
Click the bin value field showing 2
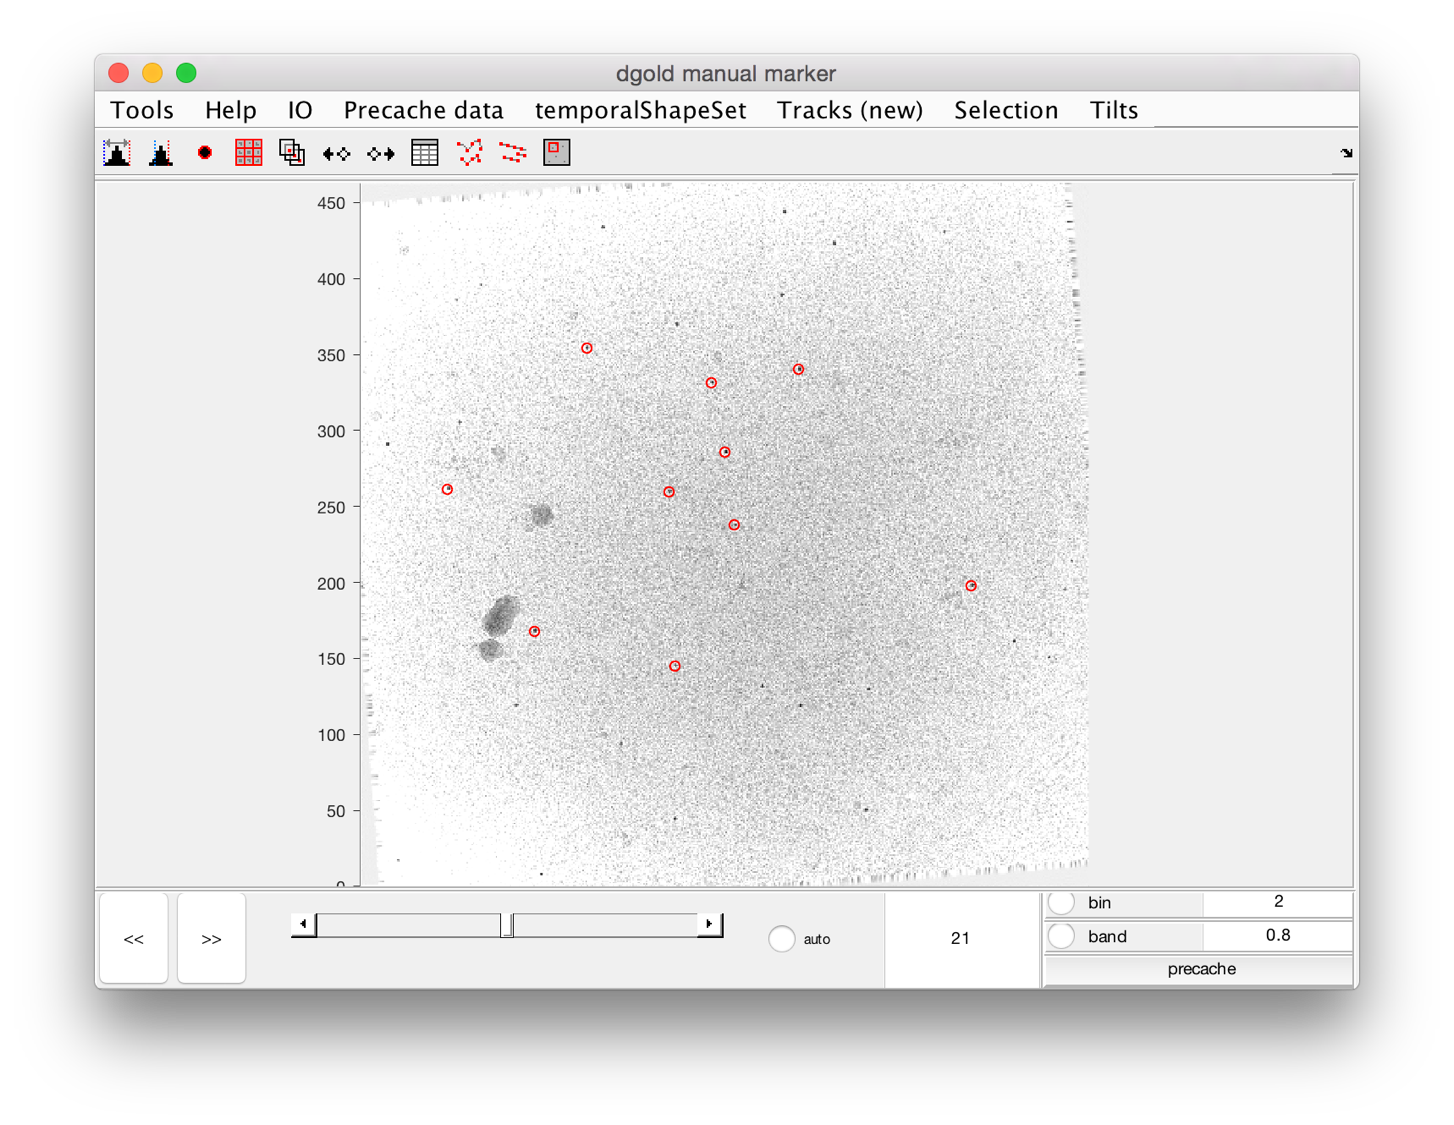[x=1278, y=902]
